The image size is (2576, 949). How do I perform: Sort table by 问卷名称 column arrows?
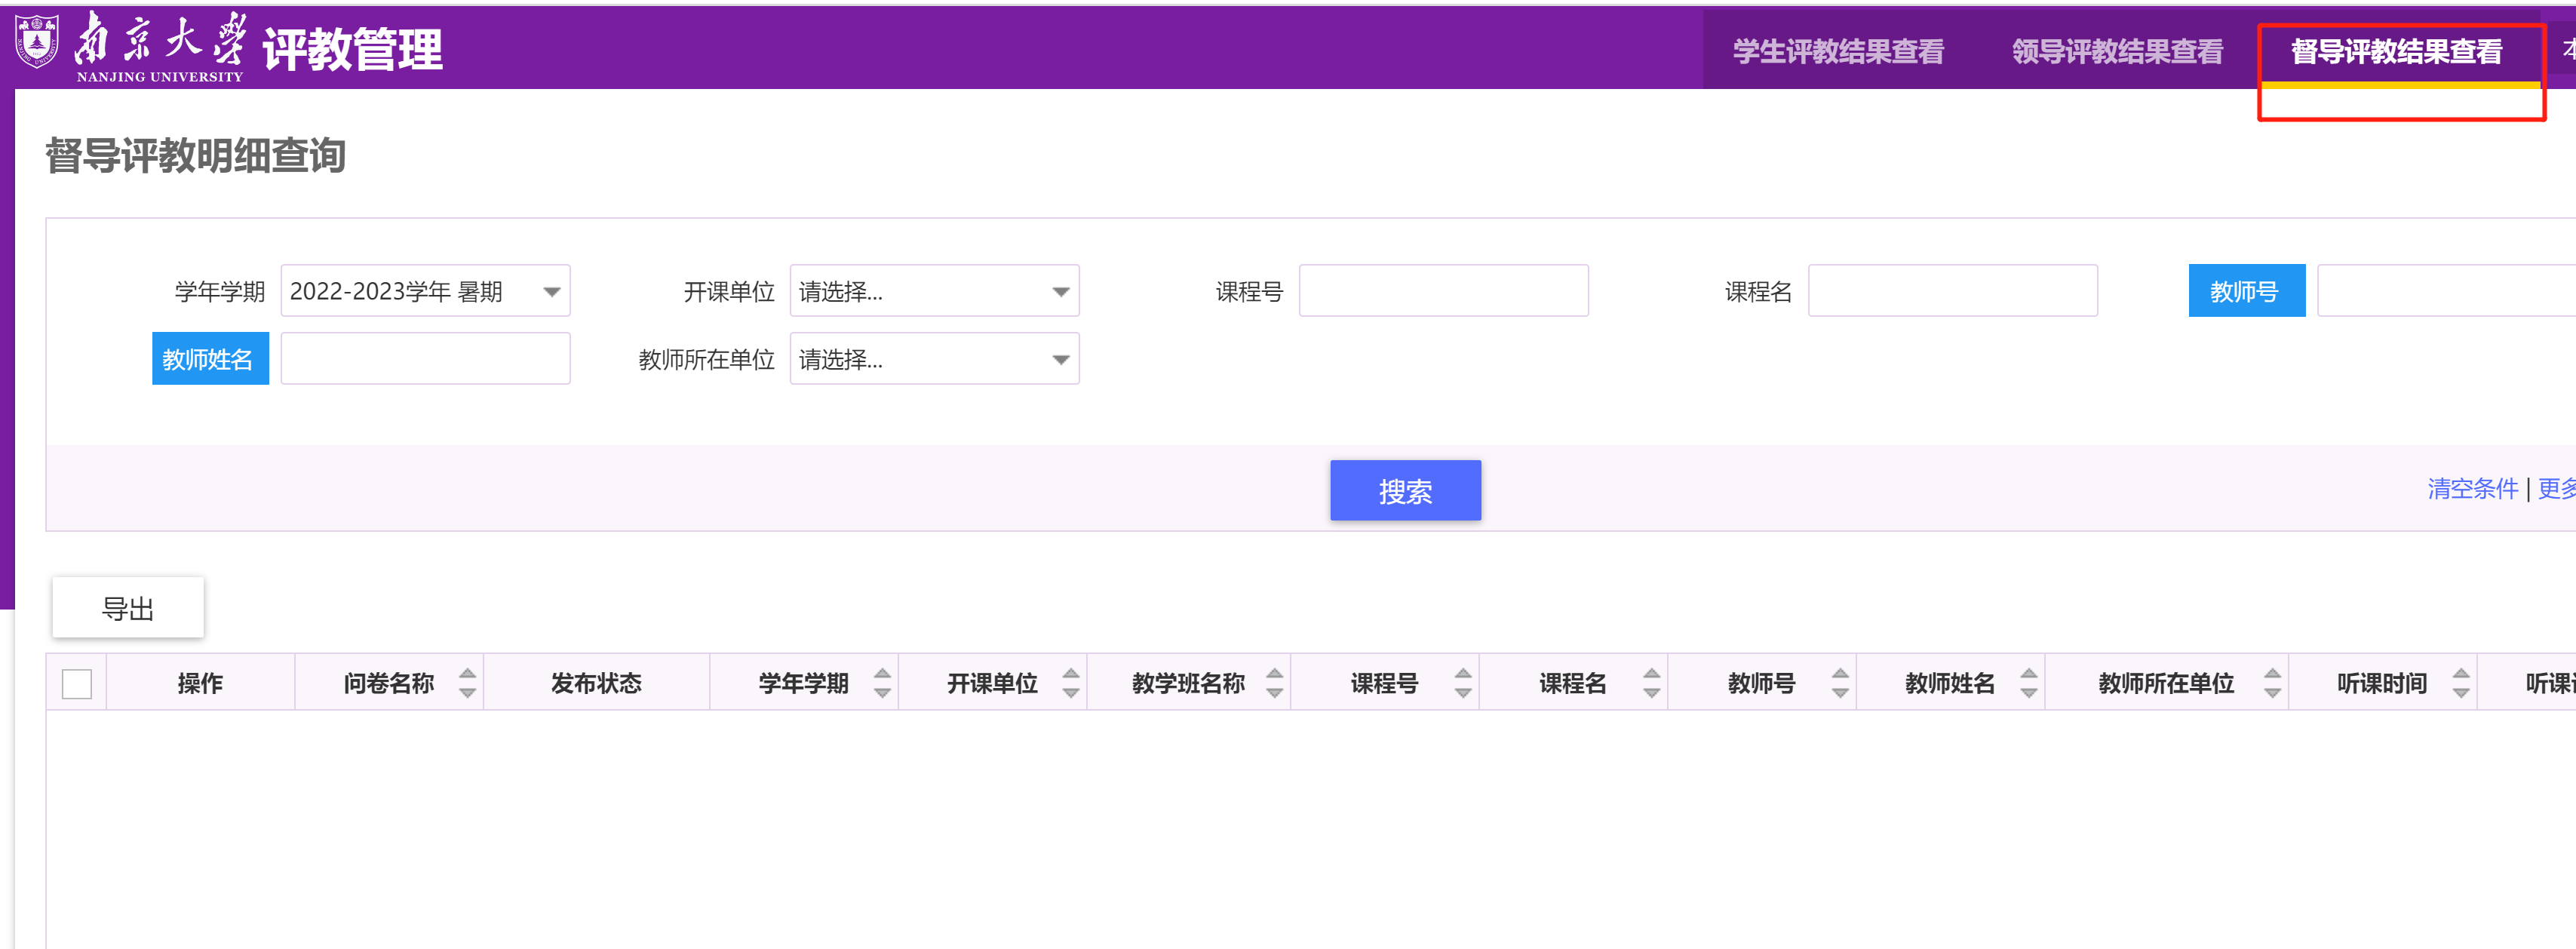click(x=467, y=683)
